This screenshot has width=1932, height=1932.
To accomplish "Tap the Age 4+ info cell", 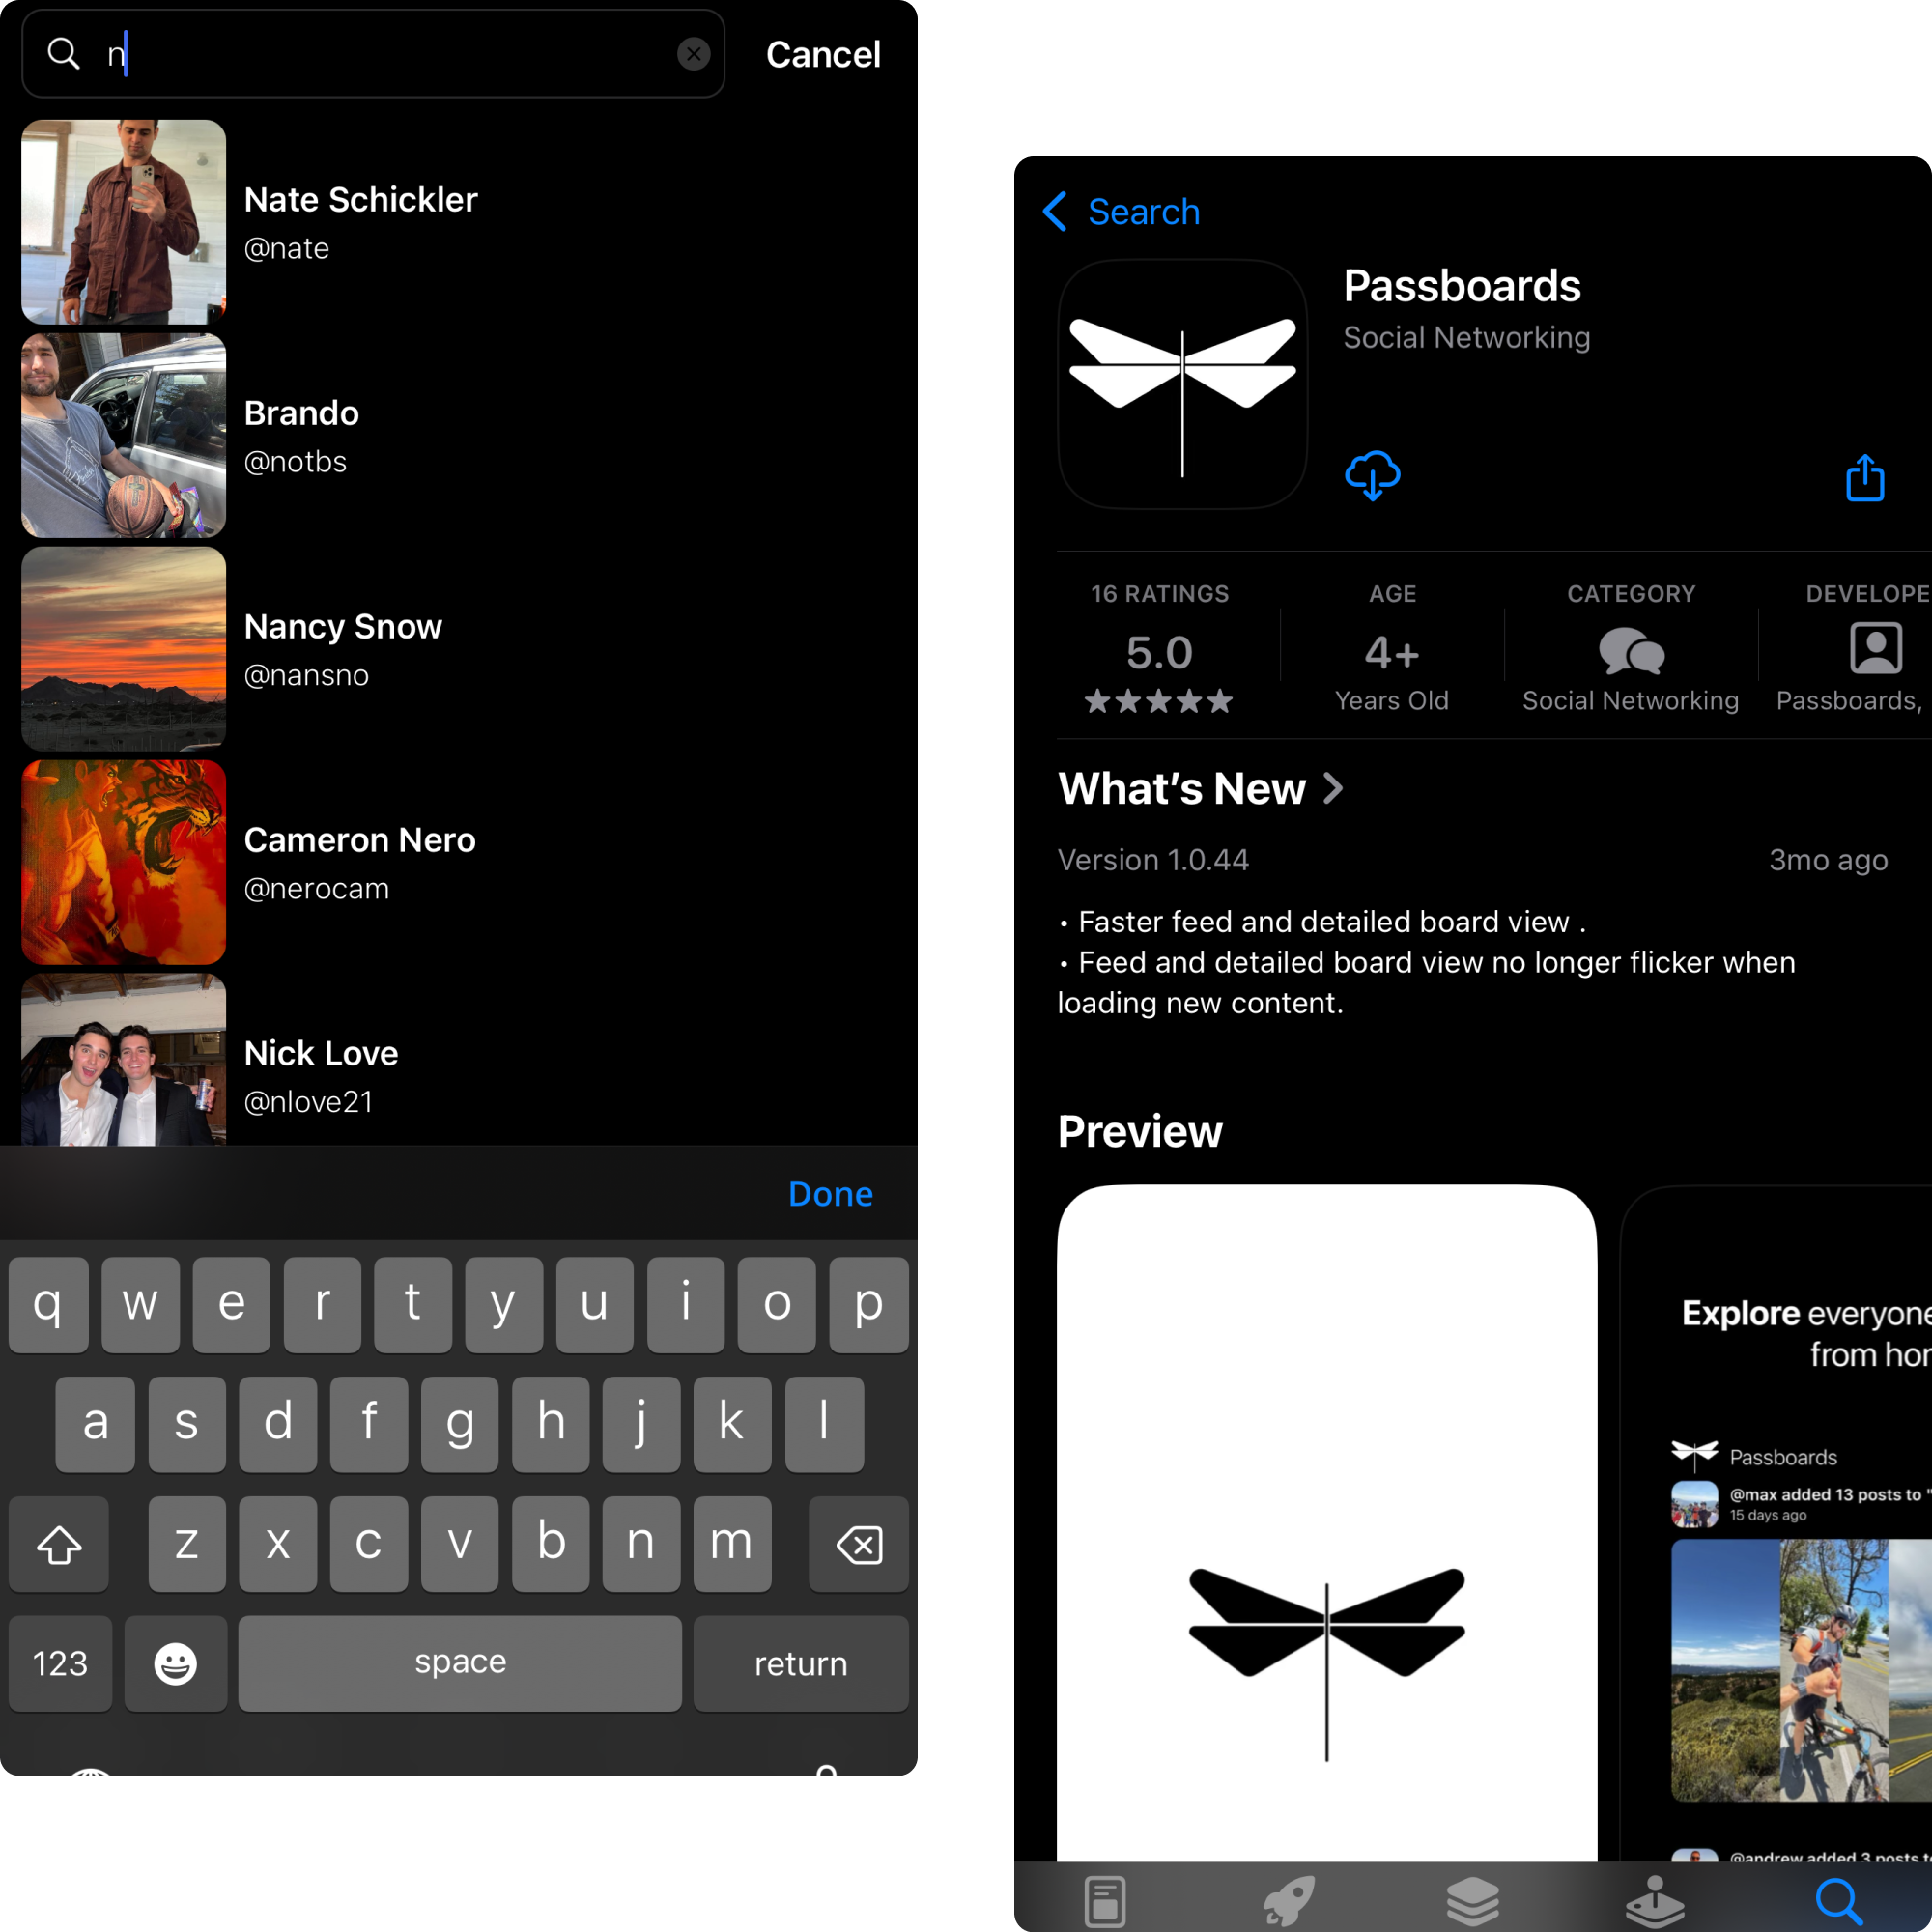I will (1392, 648).
